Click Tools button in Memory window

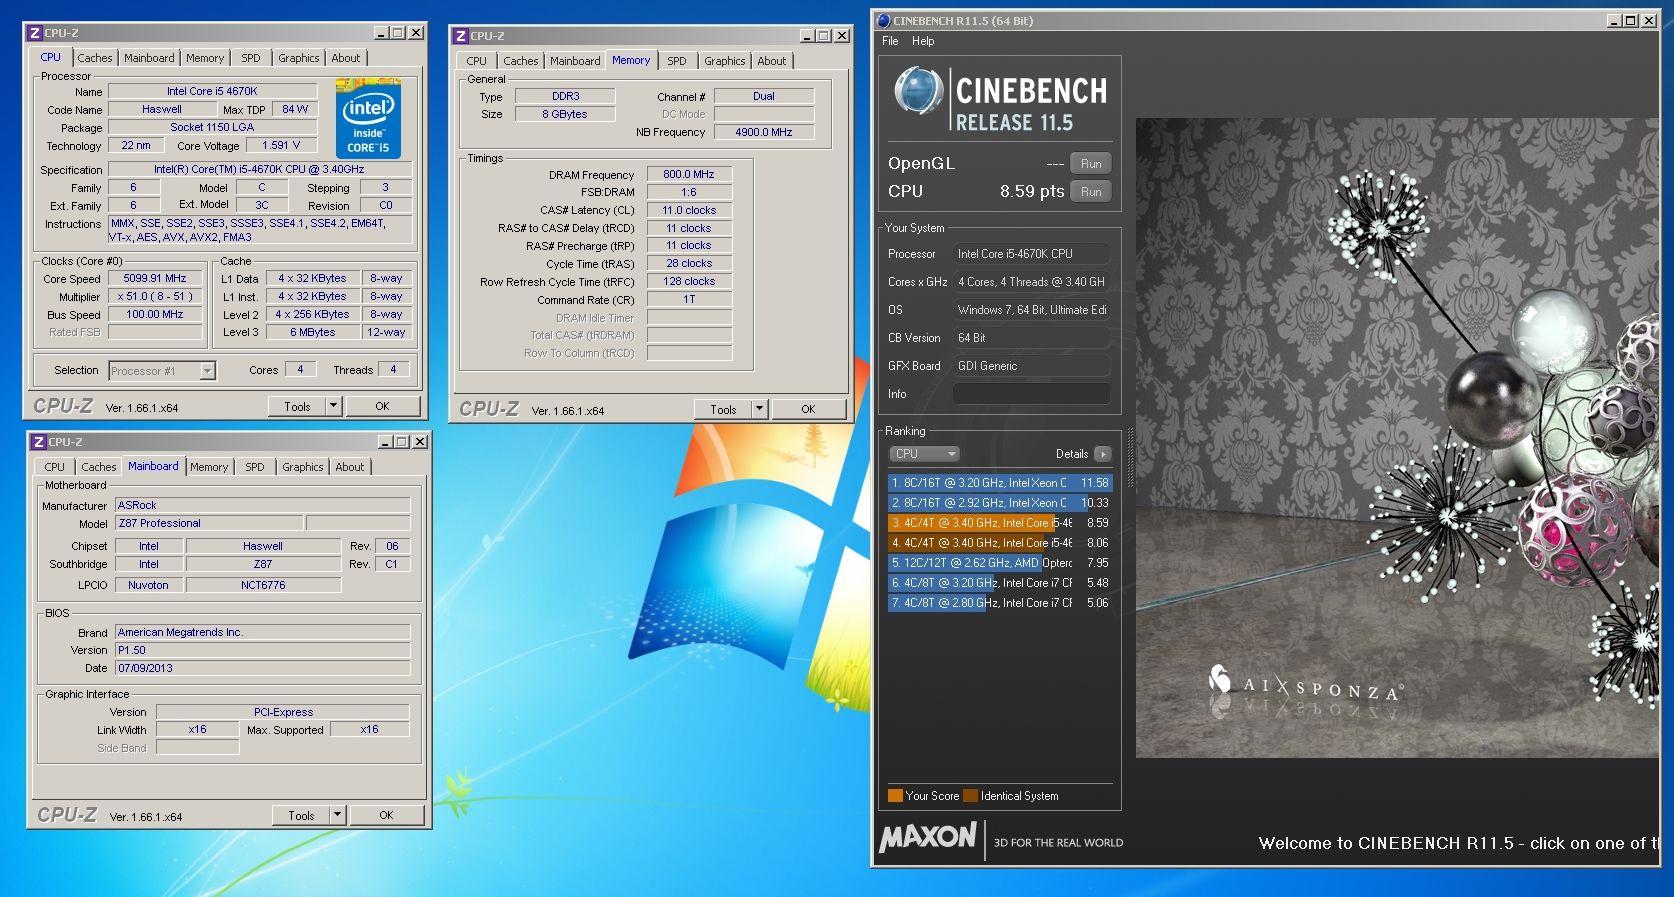point(723,409)
